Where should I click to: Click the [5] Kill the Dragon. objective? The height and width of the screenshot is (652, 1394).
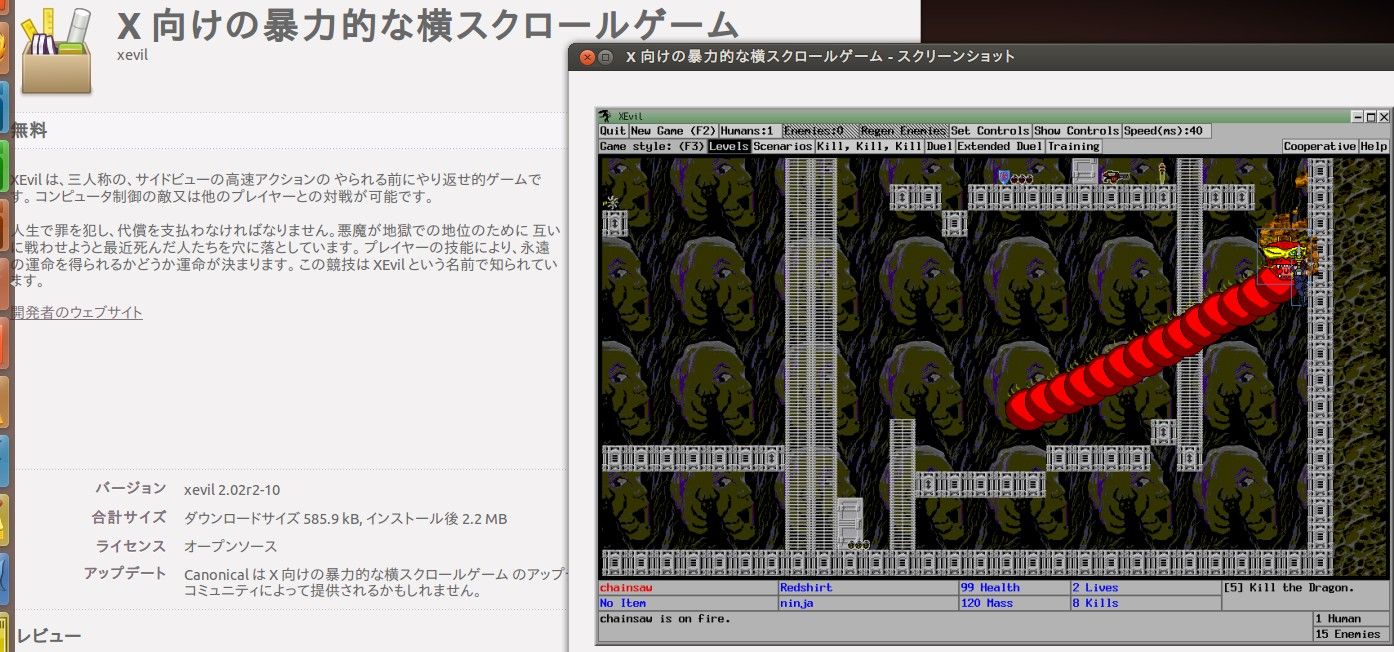[1290, 588]
